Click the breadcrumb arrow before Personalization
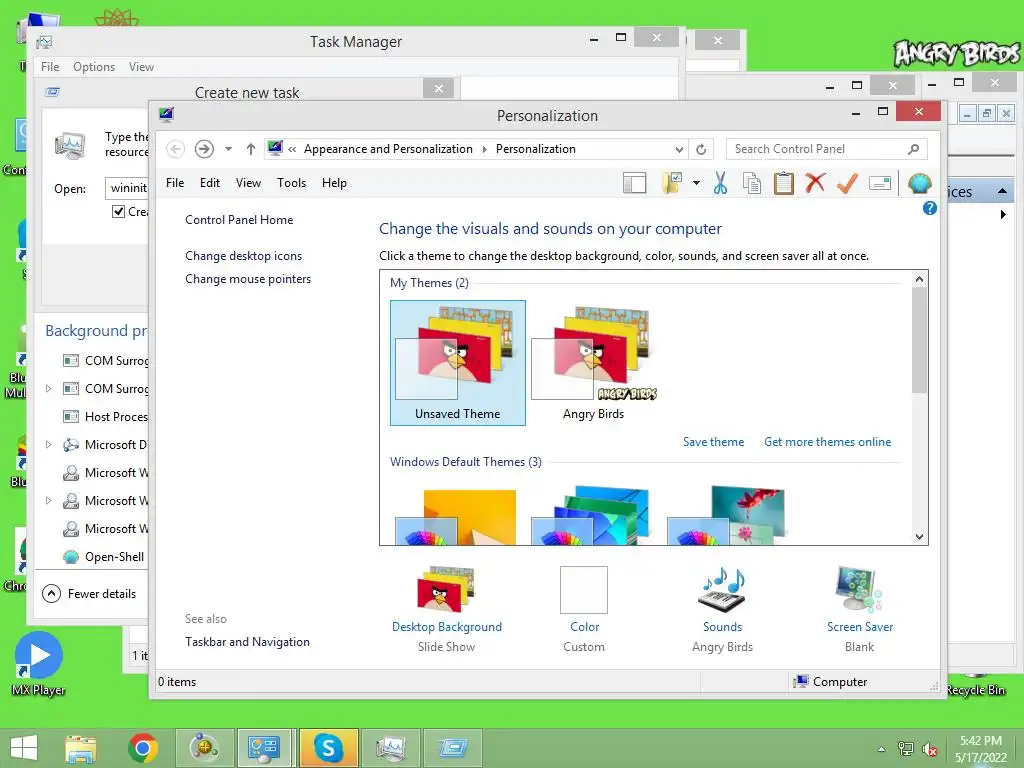This screenshot has height=768, width=1024. coord(485,150)
